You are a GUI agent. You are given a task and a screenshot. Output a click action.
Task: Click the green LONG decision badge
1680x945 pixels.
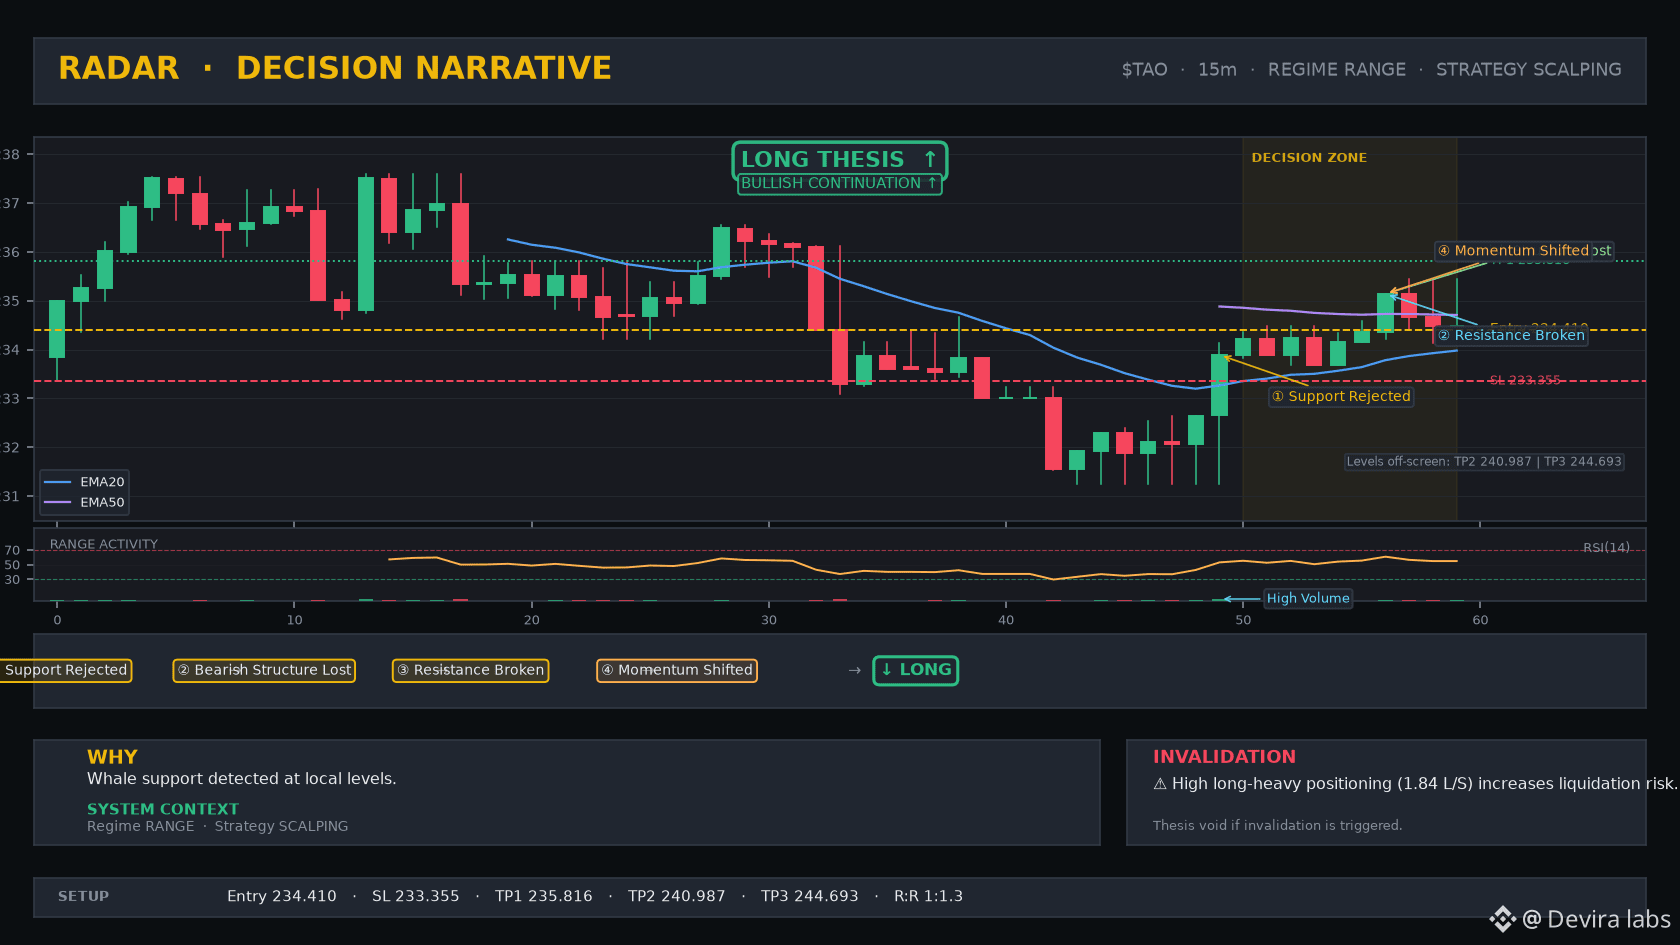[916, 670]
